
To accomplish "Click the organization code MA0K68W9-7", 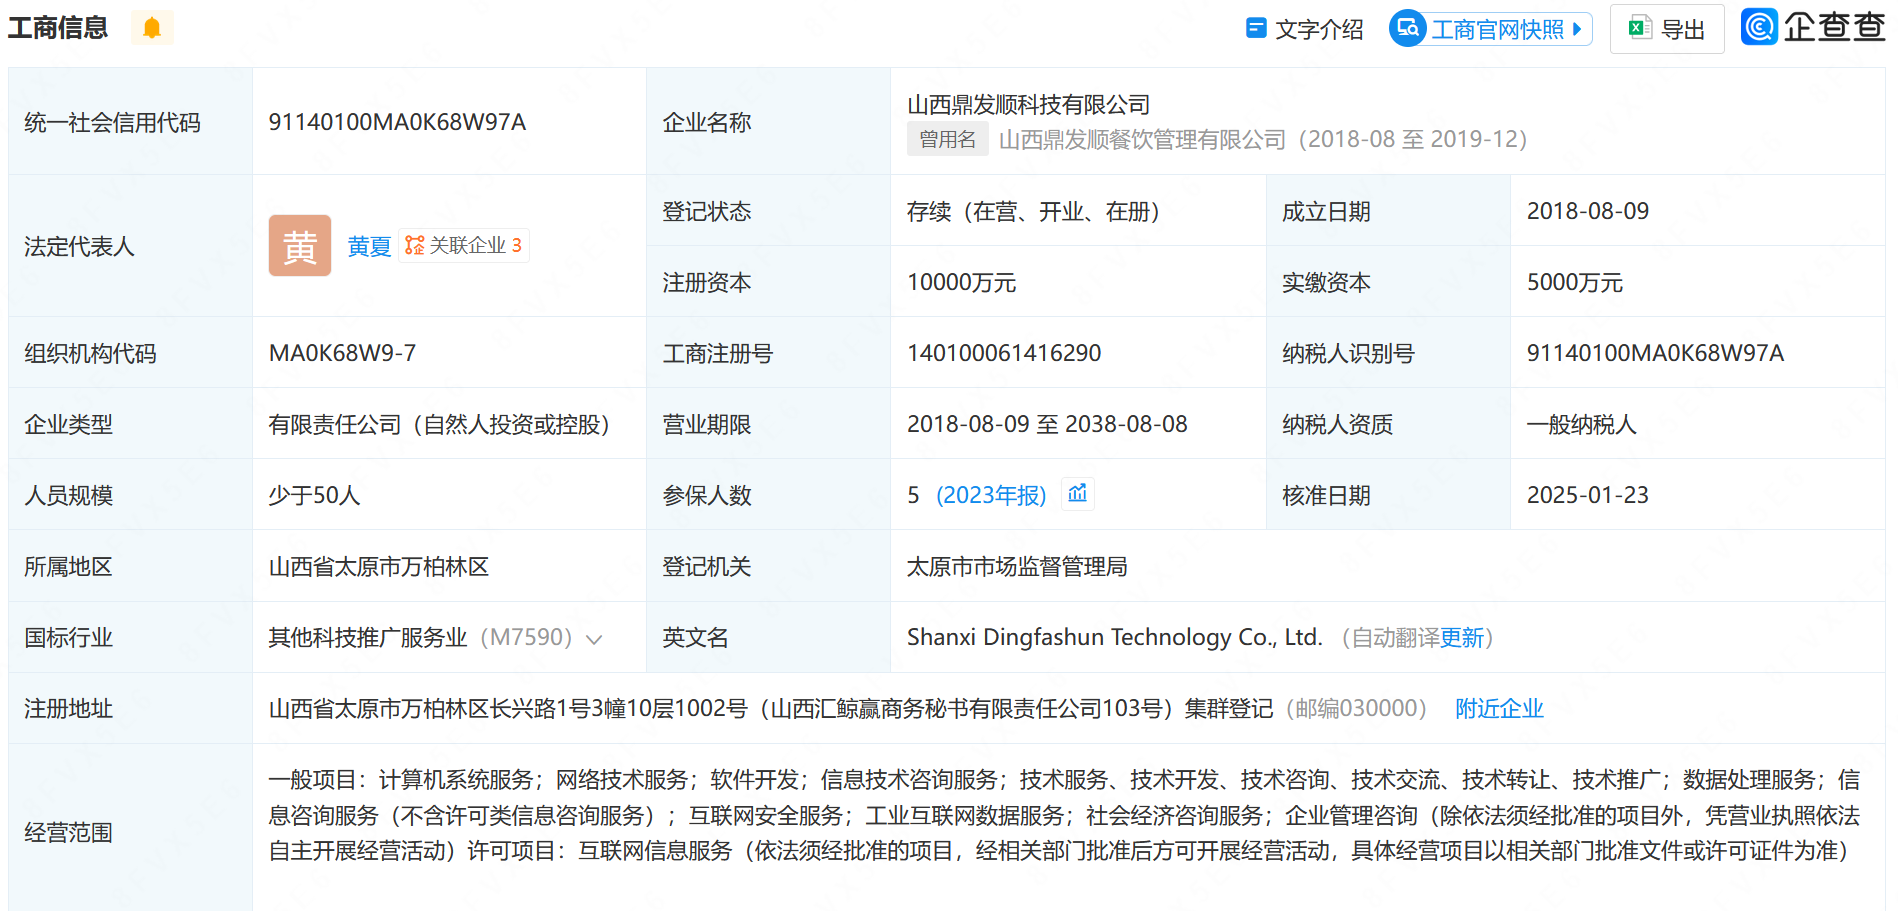I will tap(342, 353).
